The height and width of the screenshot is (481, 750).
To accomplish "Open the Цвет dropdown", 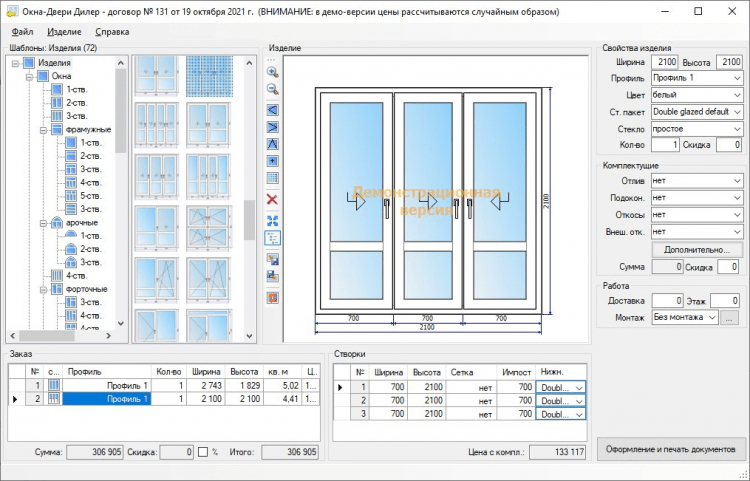I will [696, 95].
